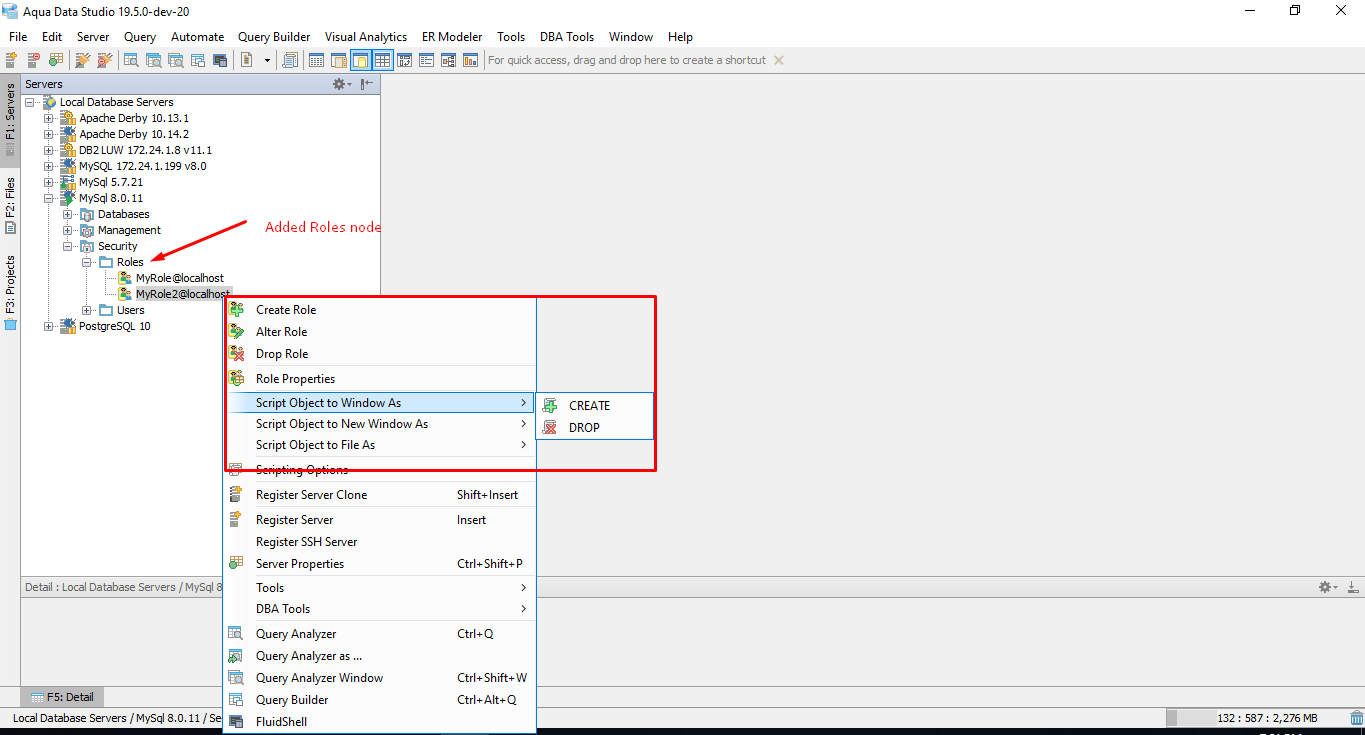Open Script Object to File As submenu

tap(380, 445)
